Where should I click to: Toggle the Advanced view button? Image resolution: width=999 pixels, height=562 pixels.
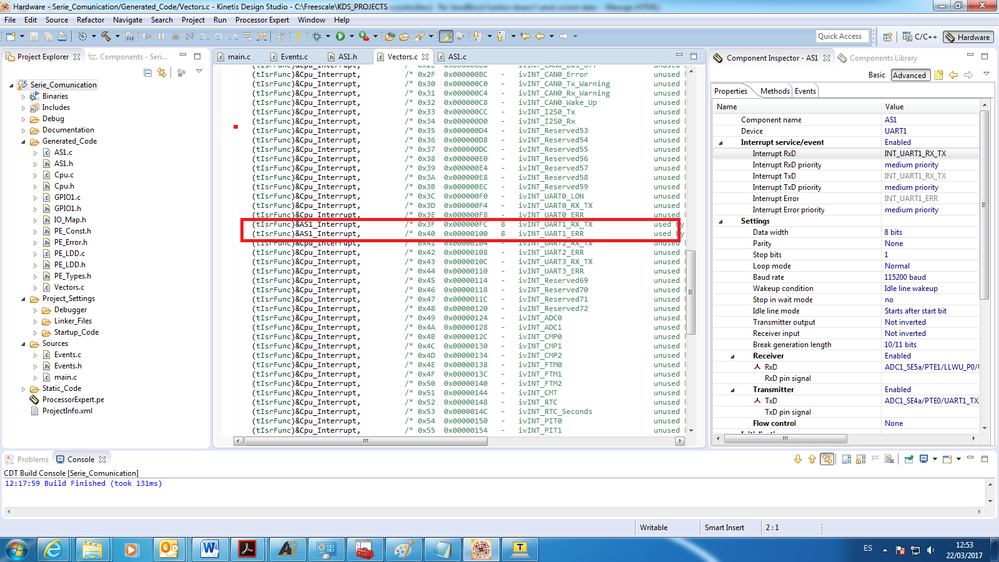click(909, 75)
